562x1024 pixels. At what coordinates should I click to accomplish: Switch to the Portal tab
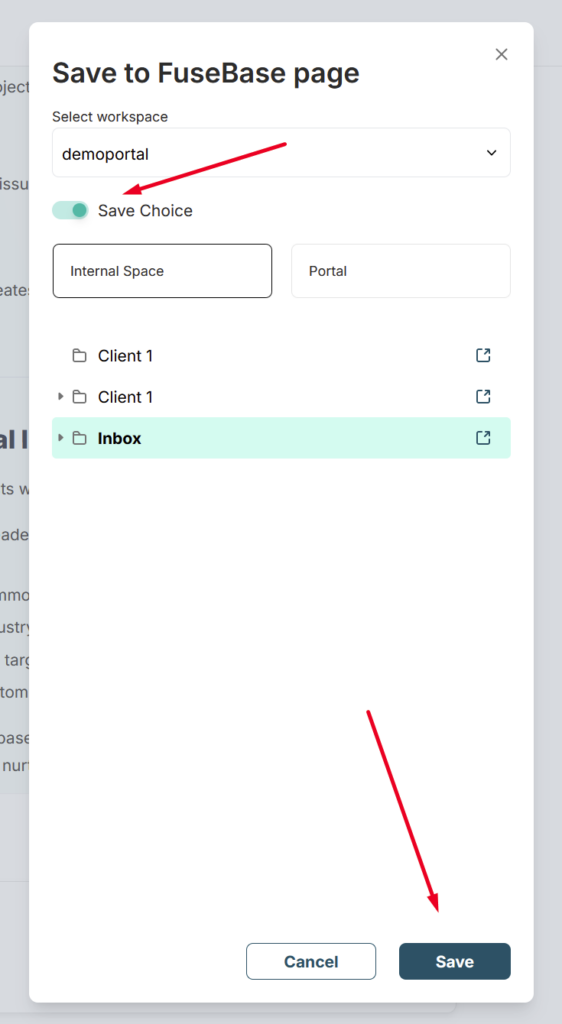pyautogui.click(x=401, y=271)
